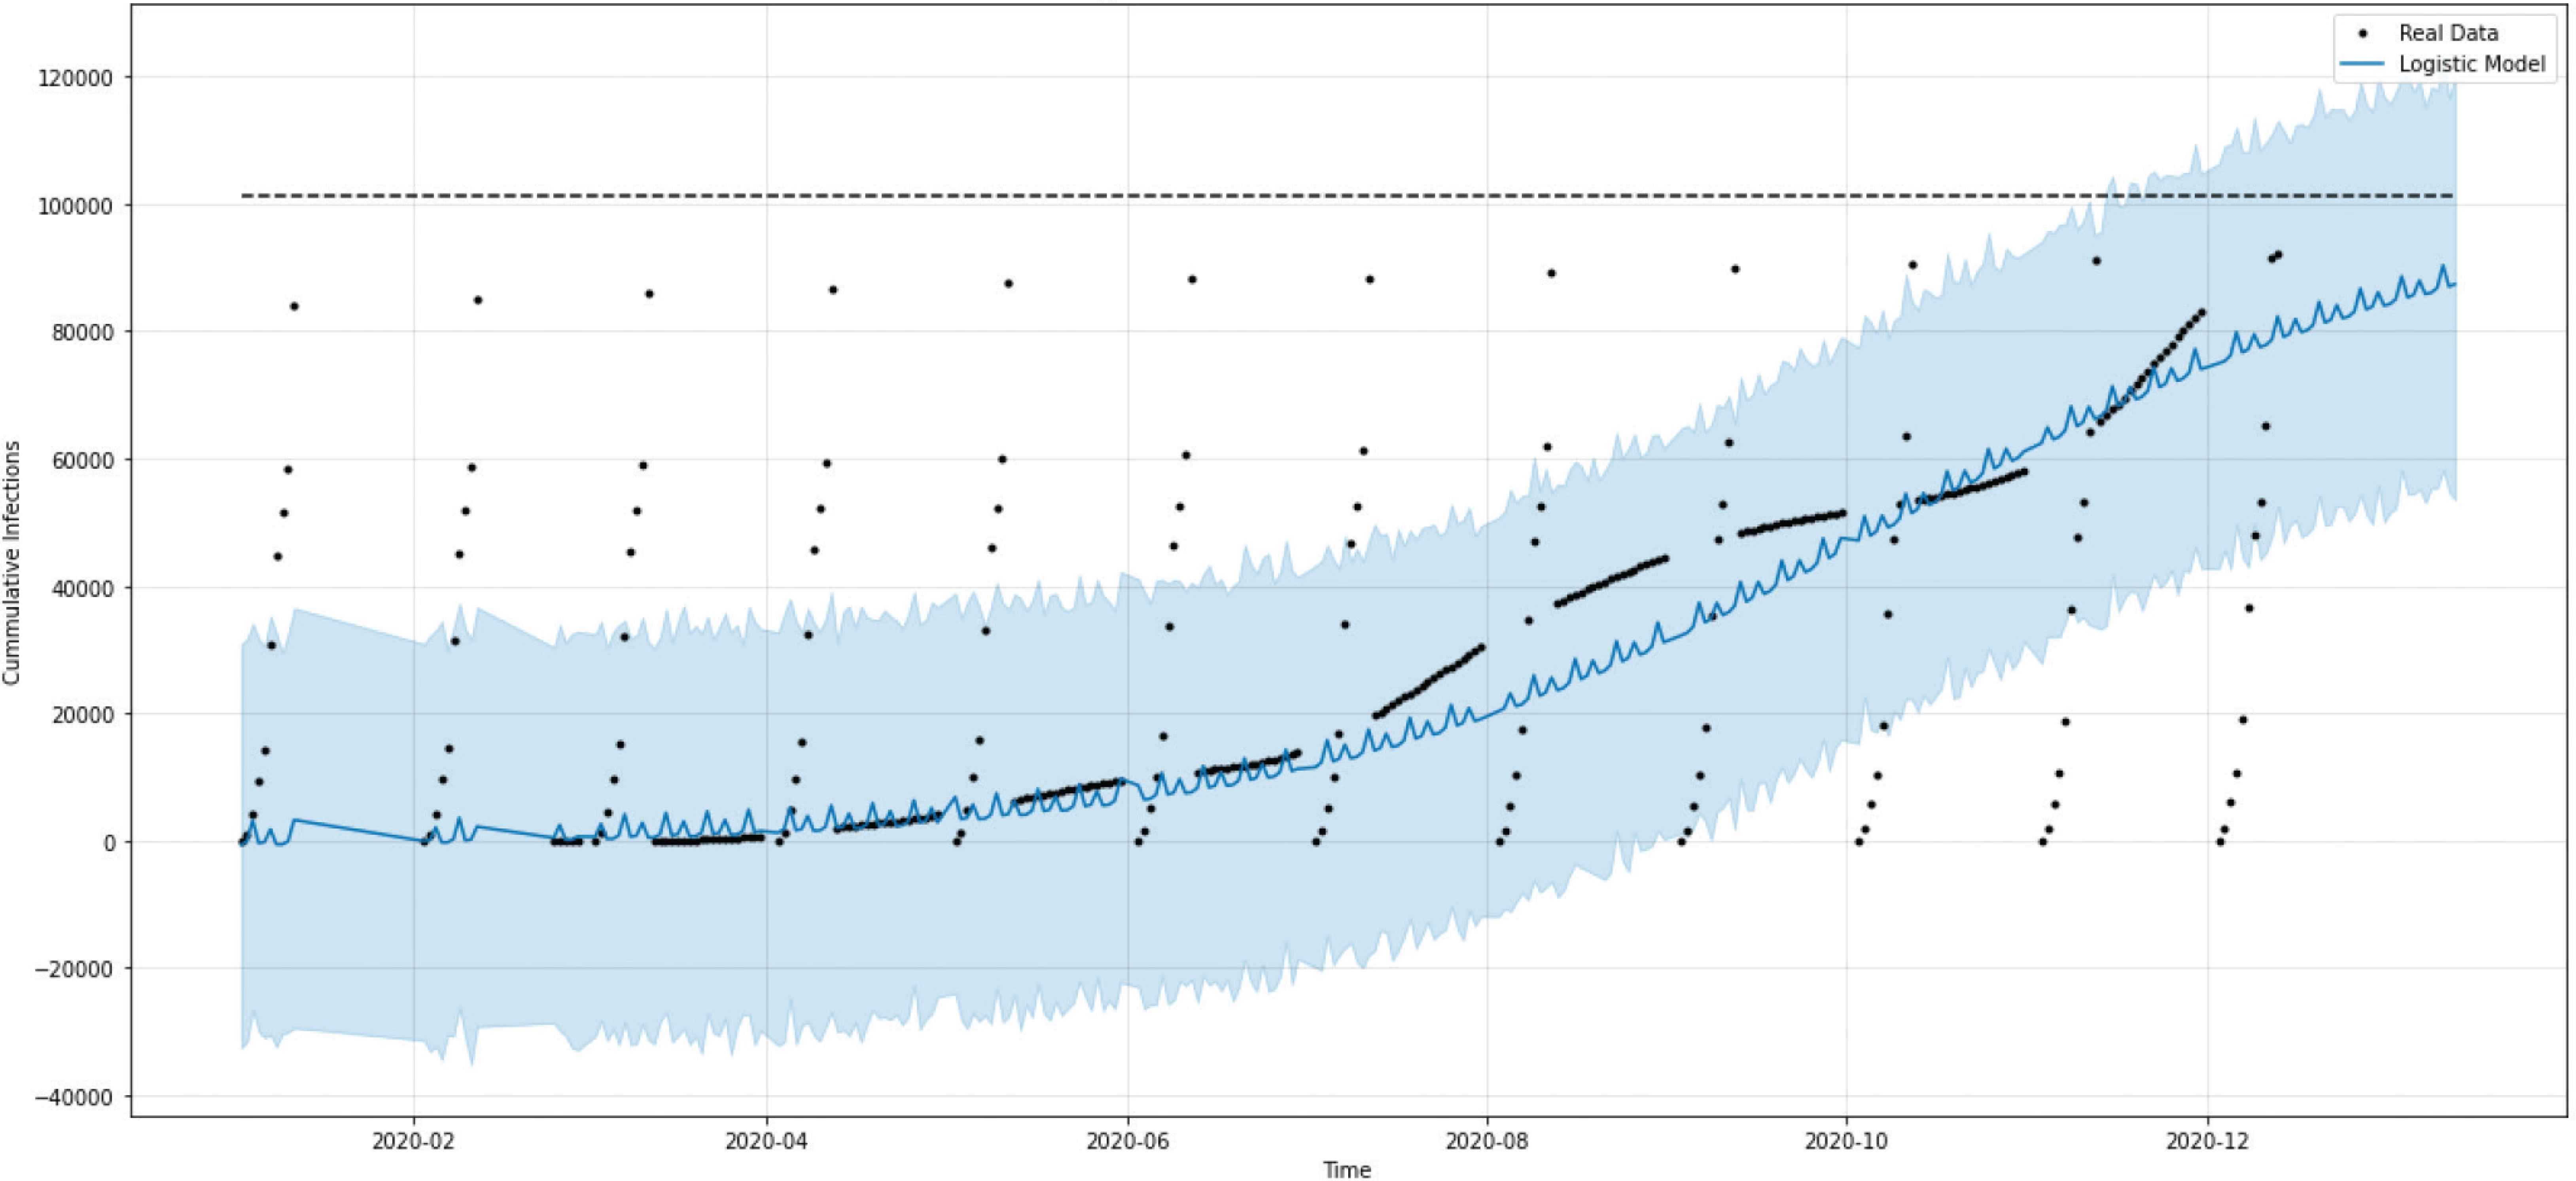Click the 2020-12 x-axis tick label
The image size is (2576, 1181).
click(x=2207, y=1141)
